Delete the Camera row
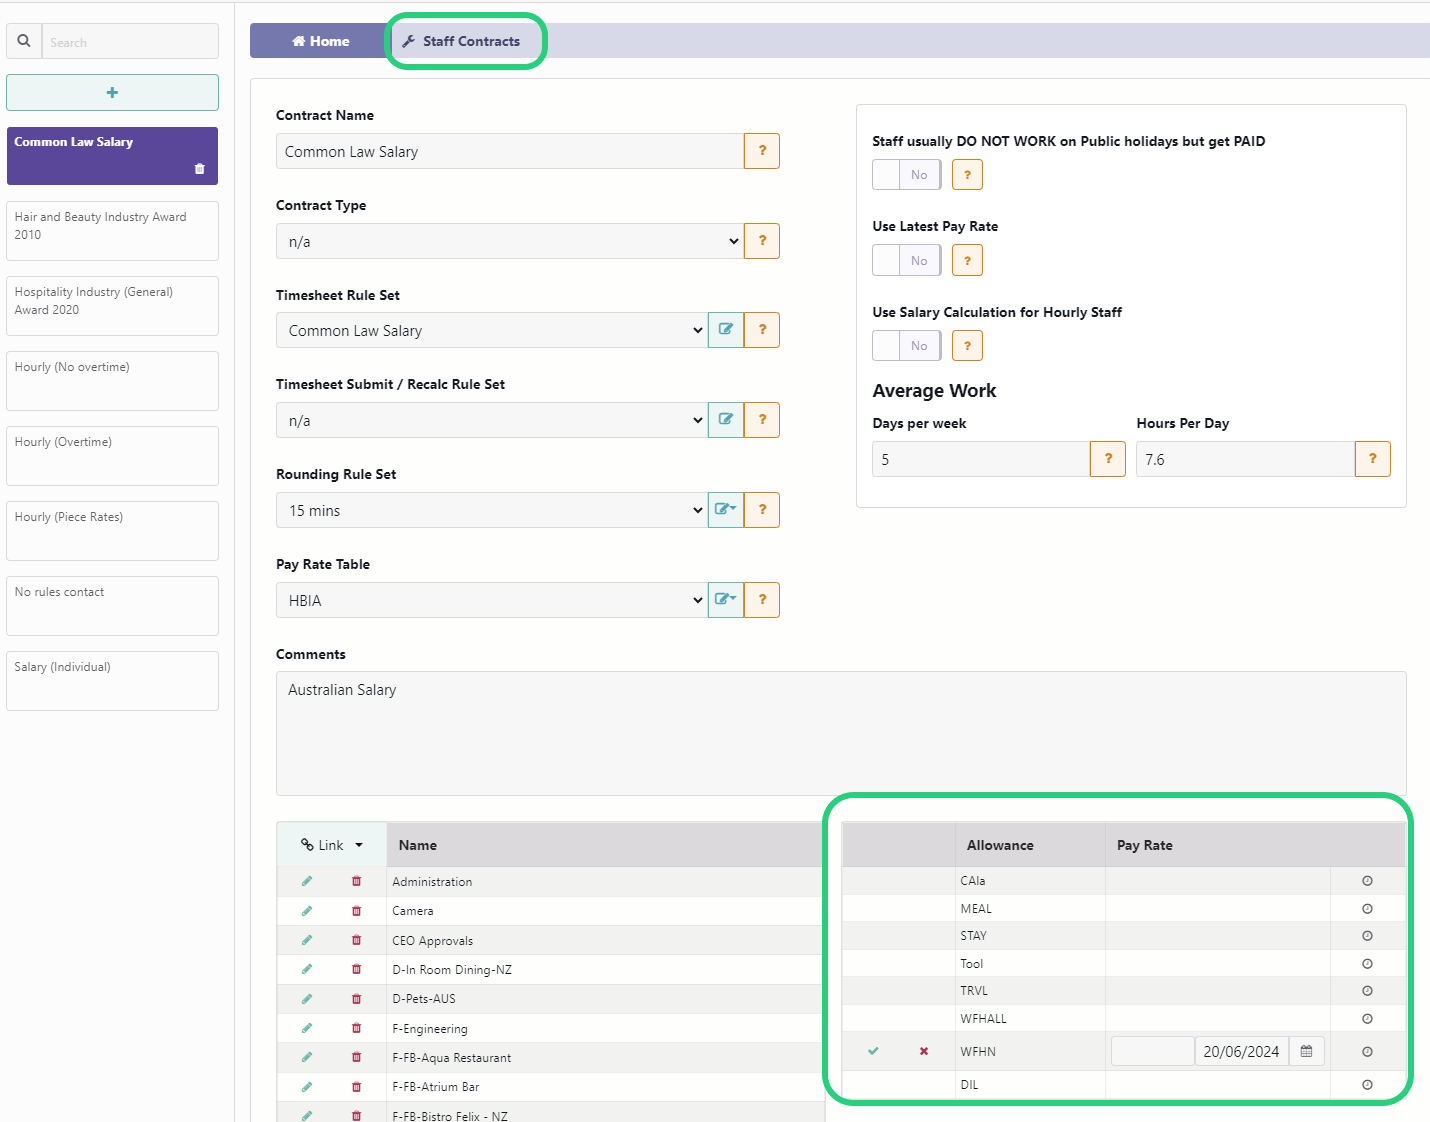 [x=356, y=910]
